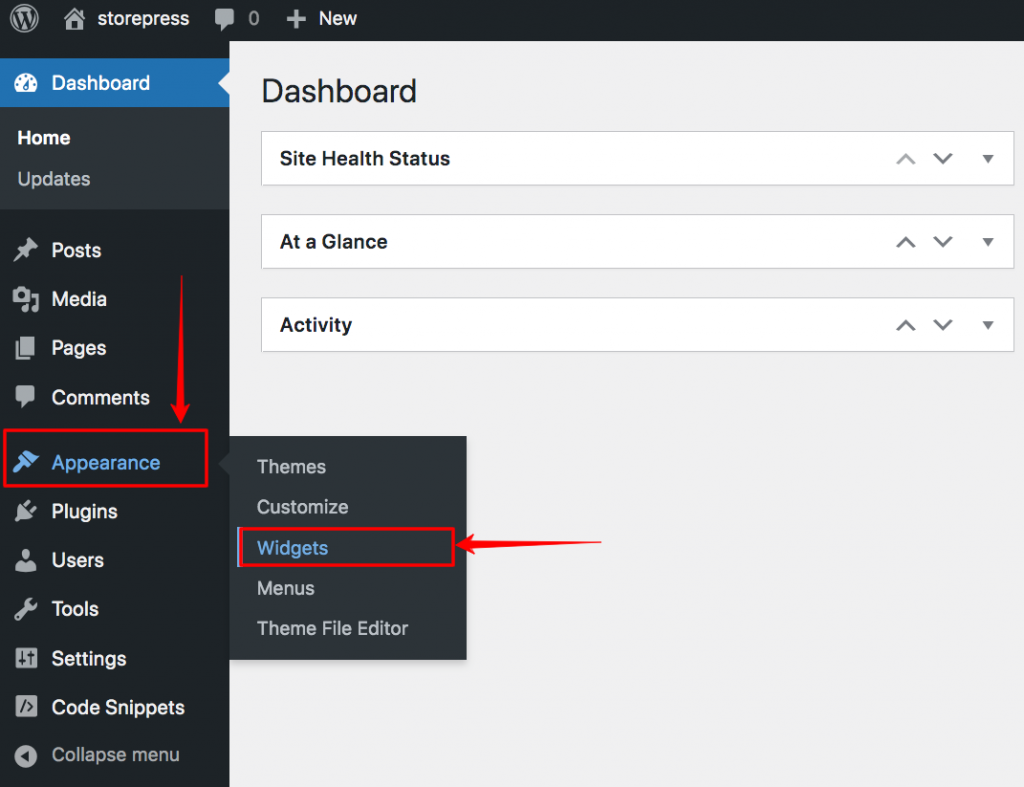Click the Tools wrench icon

[x=26, y=609]
